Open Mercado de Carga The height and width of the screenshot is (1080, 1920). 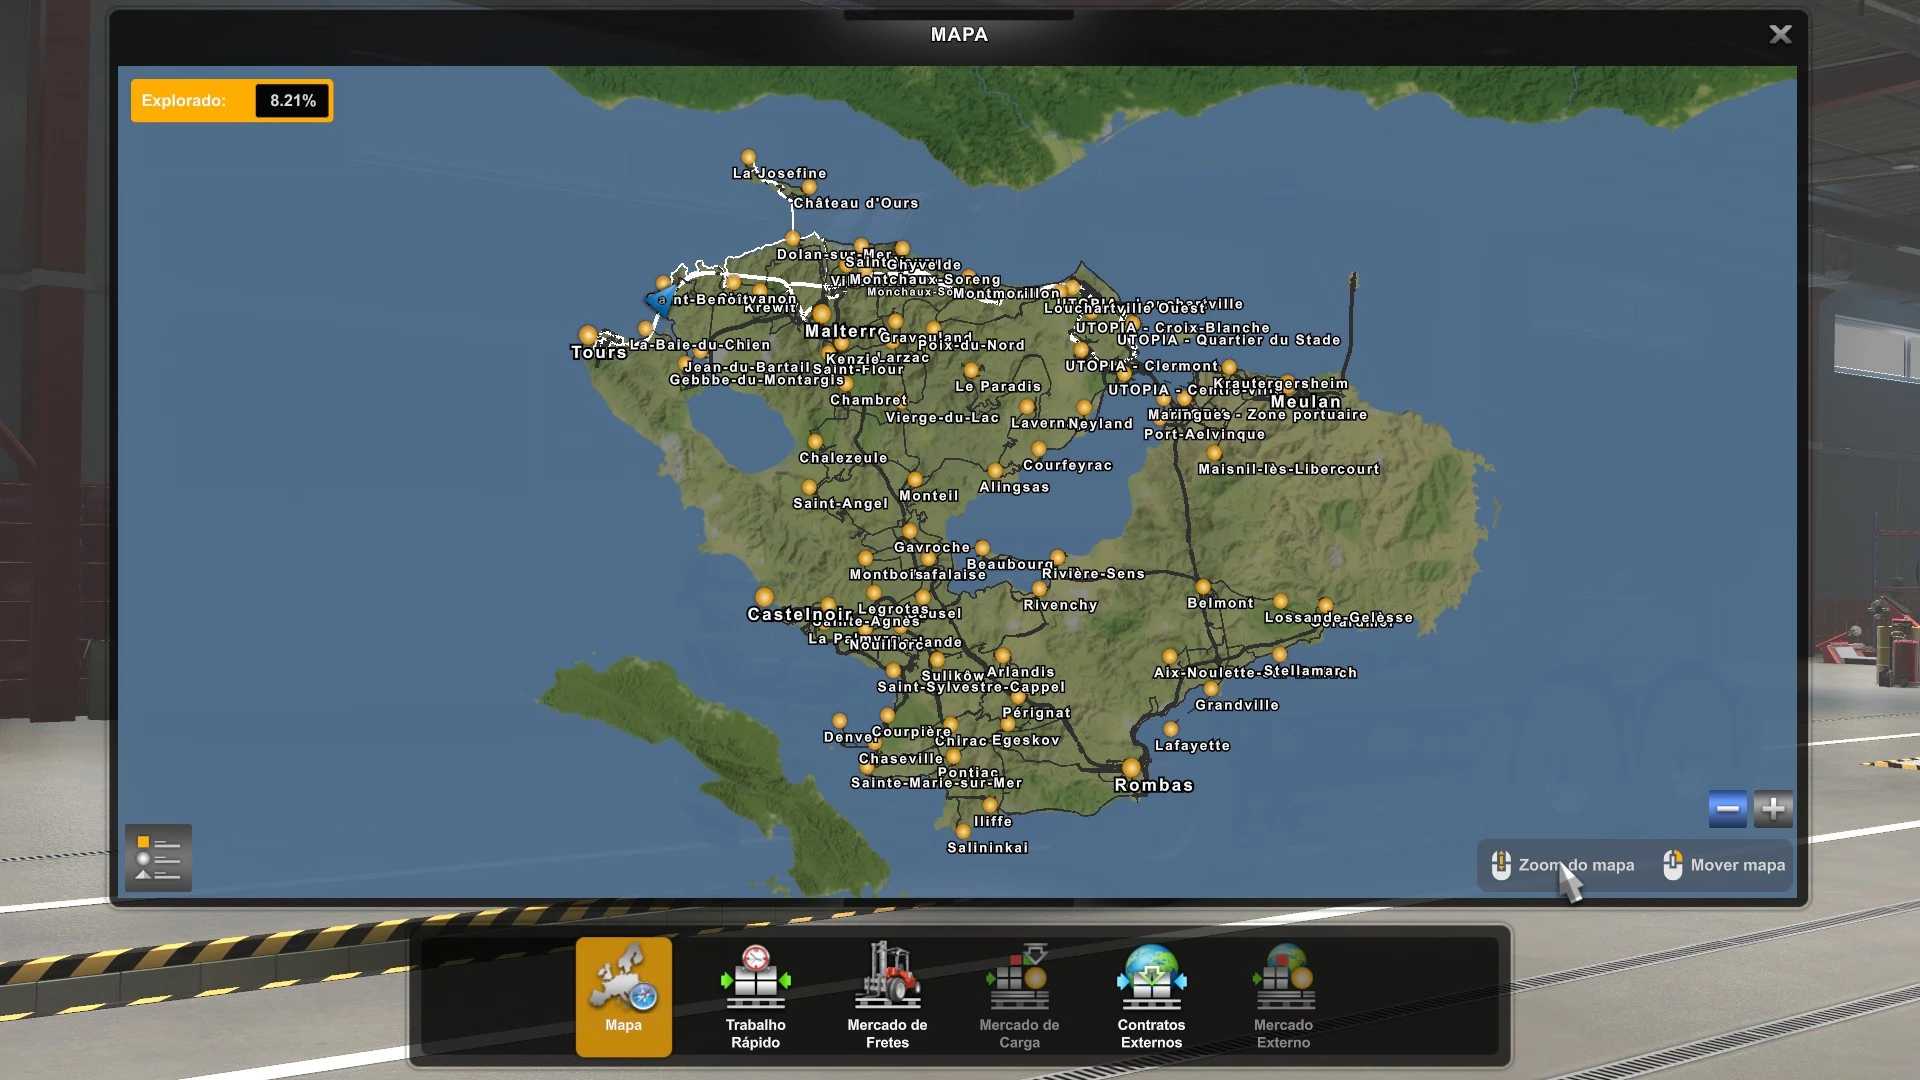click(1019, 995)
